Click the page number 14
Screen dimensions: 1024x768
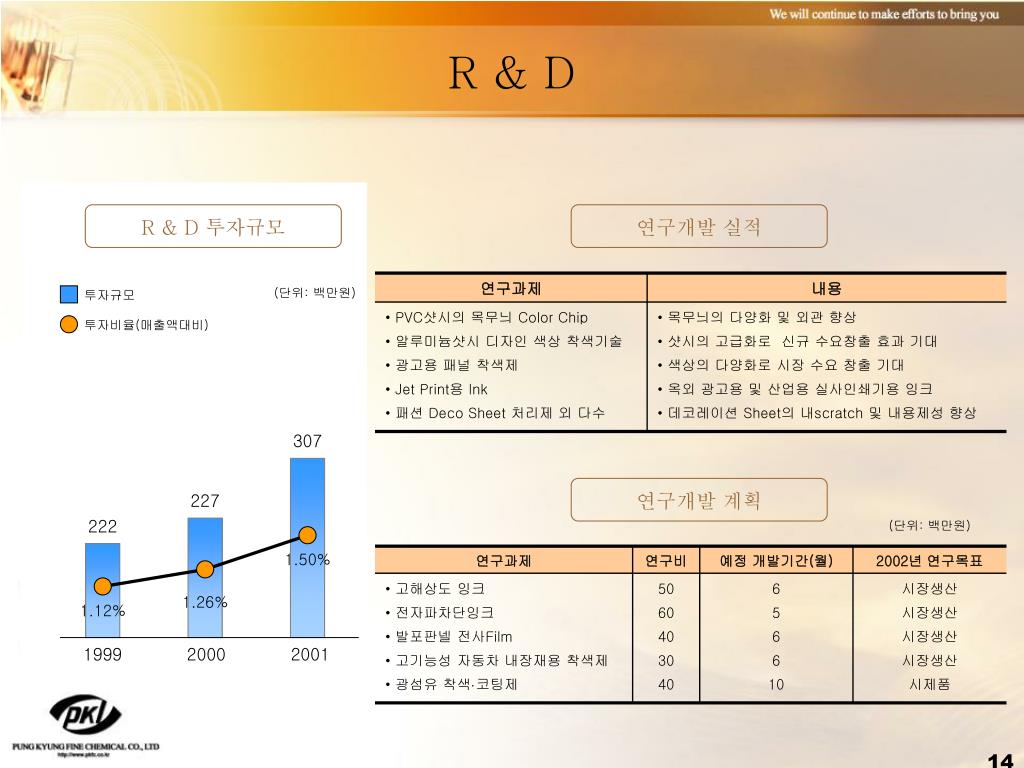[1000, 760]
